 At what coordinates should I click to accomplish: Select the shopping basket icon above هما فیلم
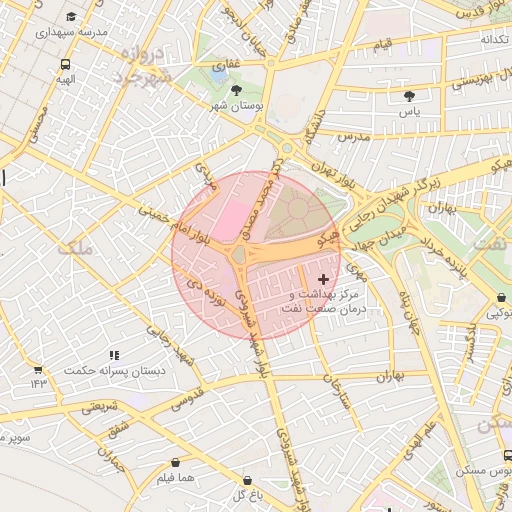175,463
